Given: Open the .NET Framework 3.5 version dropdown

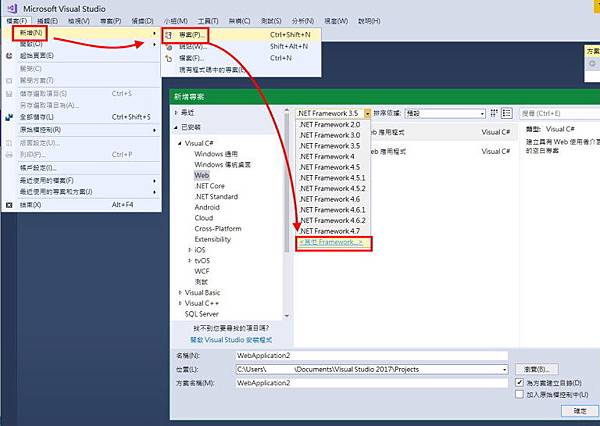Looking at the screenshot, I should click(367, 113).
